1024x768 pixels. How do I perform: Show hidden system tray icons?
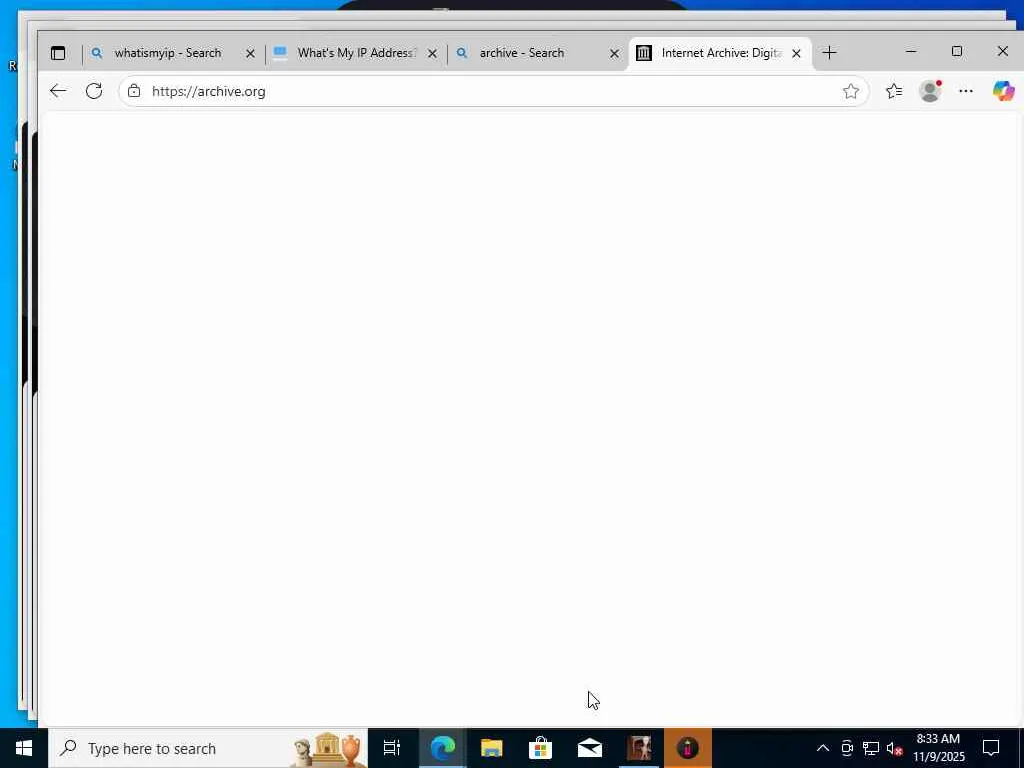pos(823,748)
